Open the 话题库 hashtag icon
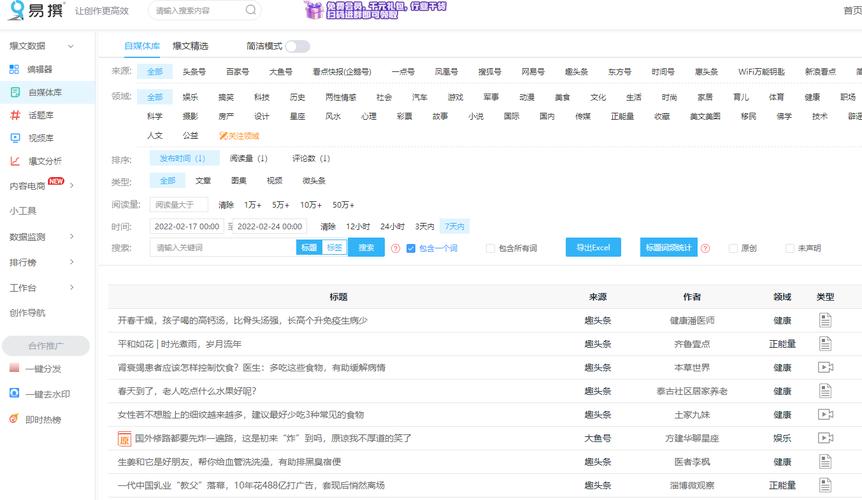 click(15, 115)
